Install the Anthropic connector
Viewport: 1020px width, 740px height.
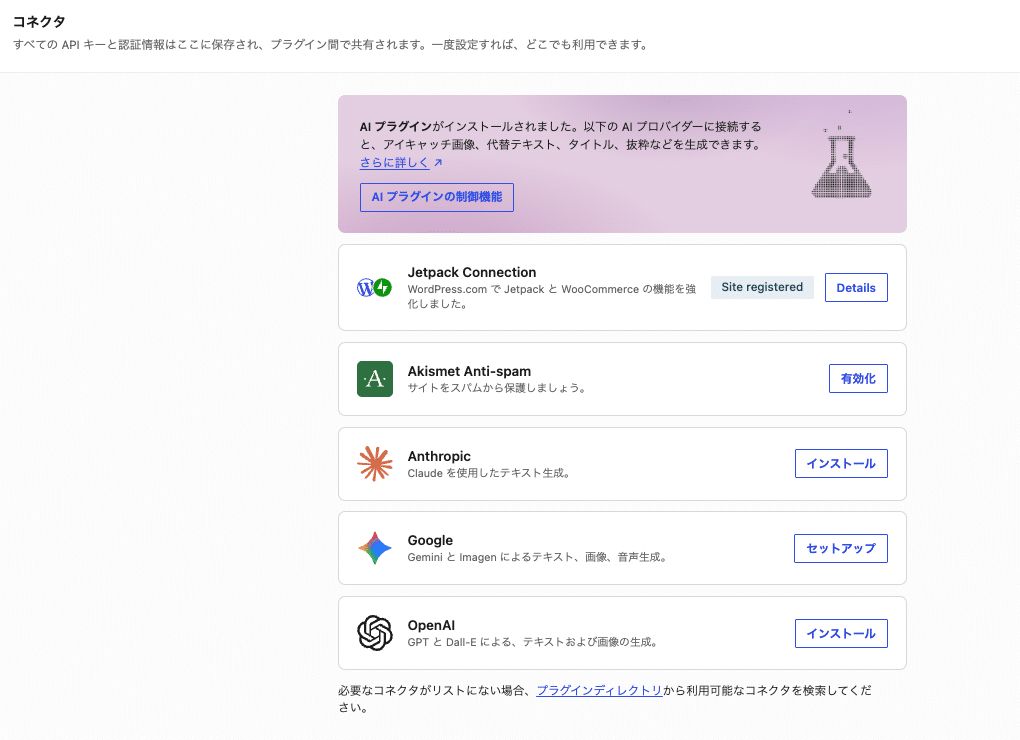point(841,464)
